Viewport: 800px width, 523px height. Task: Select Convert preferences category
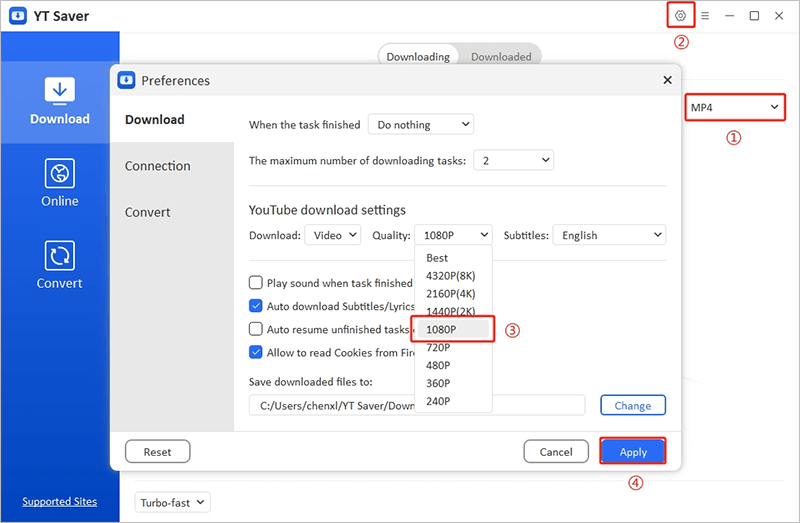(172, 212)
